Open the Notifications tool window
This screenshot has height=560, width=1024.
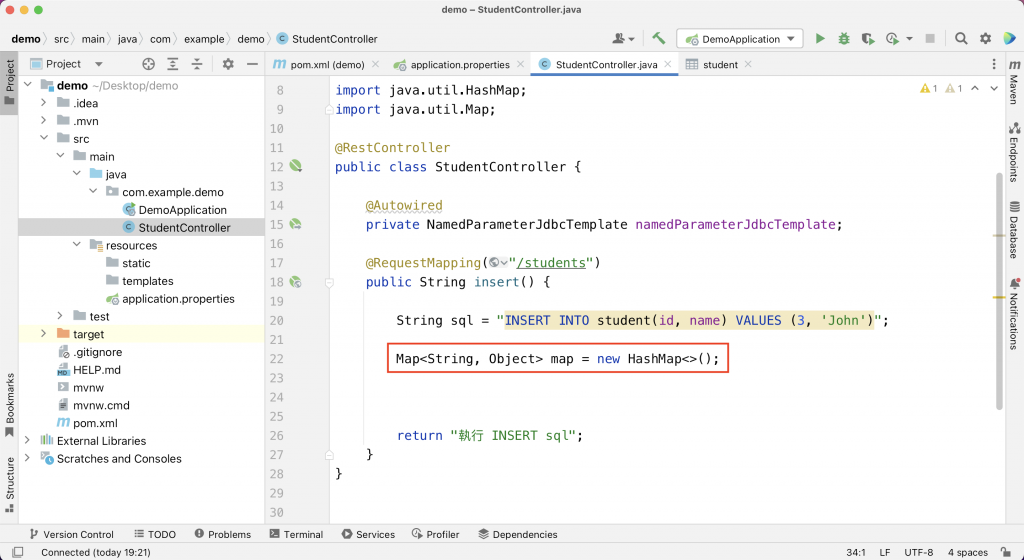pyautogui.click(x=1014, y=313)
